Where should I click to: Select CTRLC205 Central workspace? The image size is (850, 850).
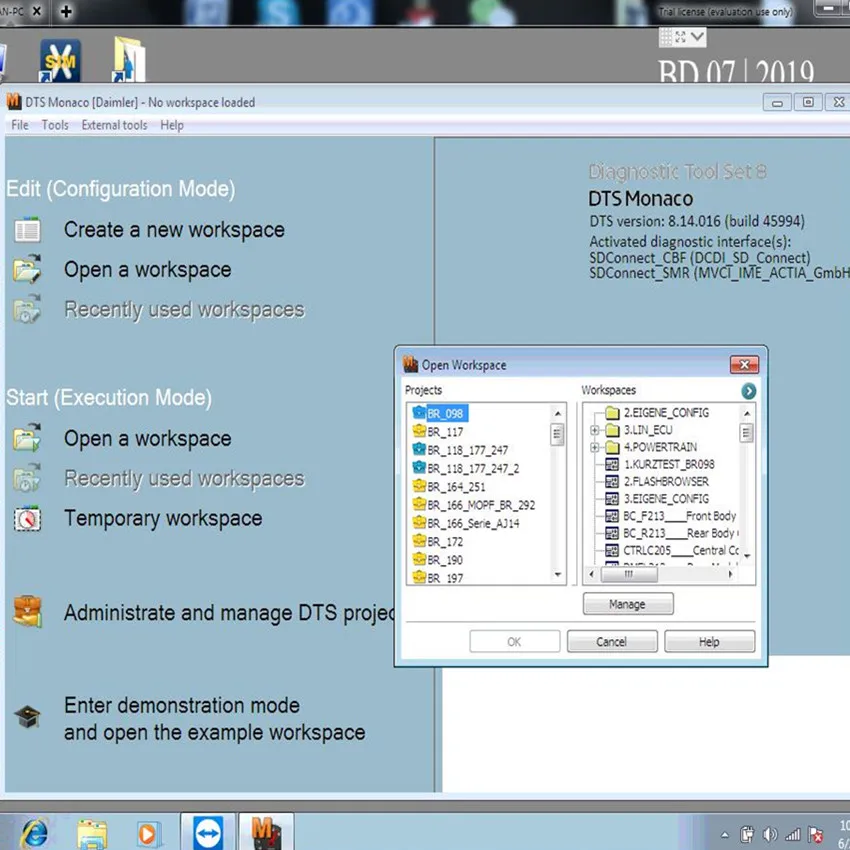pyautogui.click(x=681, y=551)
